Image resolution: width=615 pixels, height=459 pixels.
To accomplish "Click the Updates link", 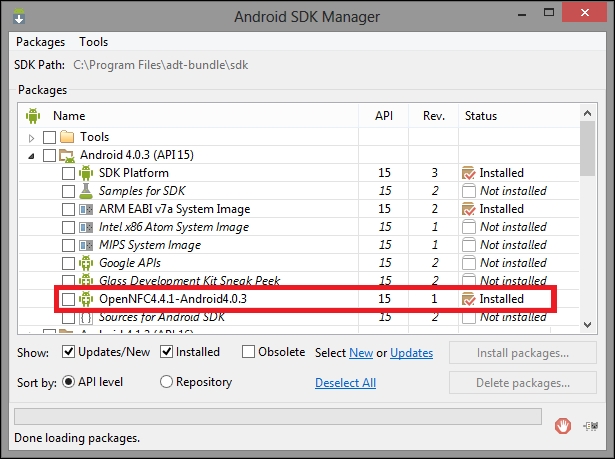I will click(x=411, y=353).
